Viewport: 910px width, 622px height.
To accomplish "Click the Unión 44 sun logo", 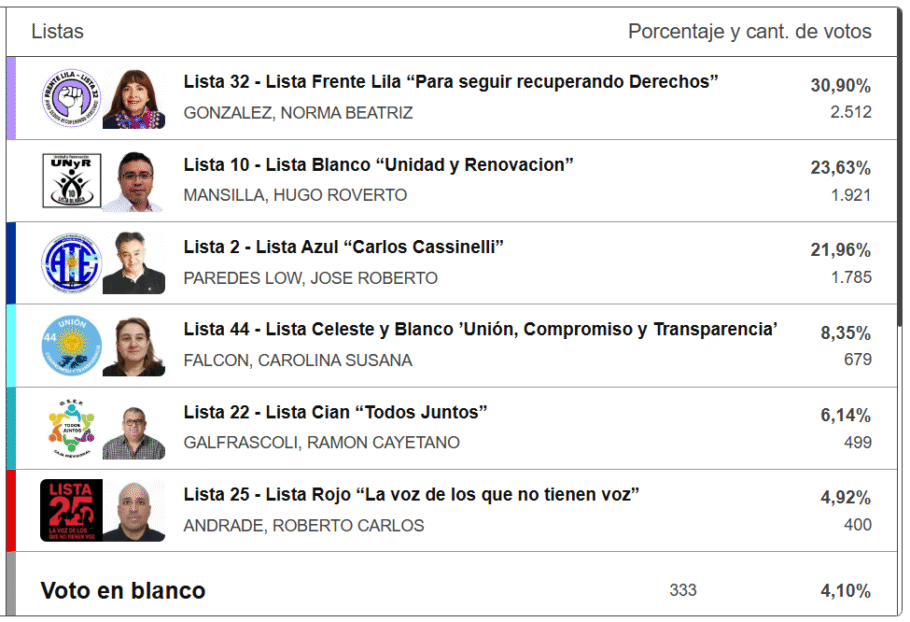I will point(71,346).
